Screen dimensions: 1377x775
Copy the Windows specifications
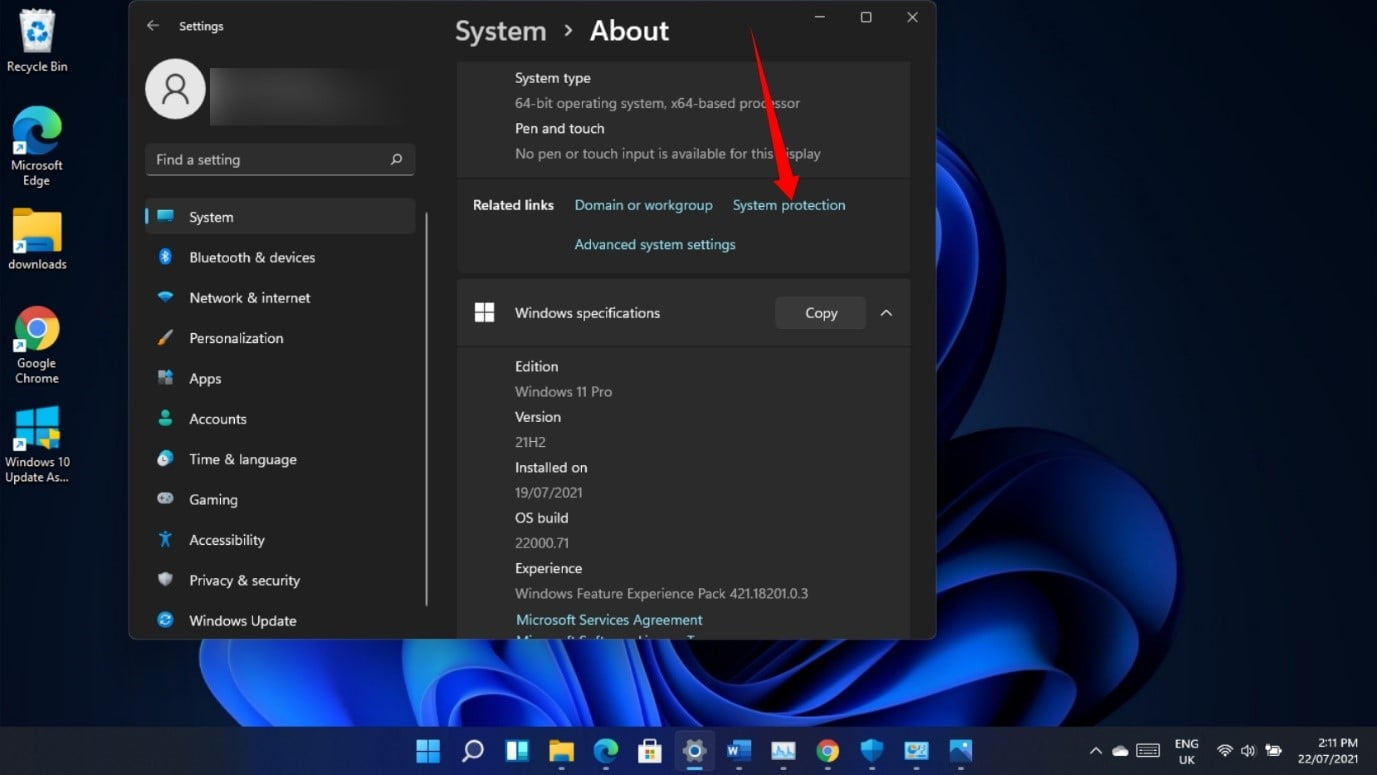coord(820,313)
